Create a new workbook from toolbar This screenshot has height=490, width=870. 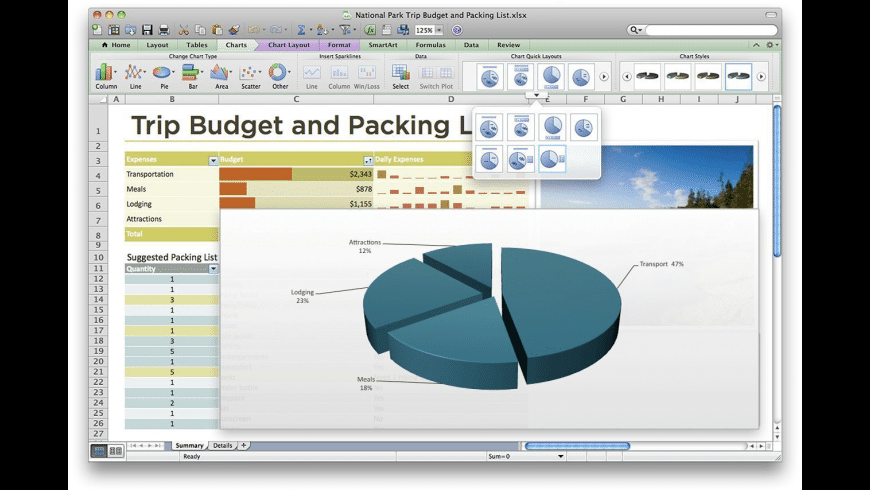tap(97, 30)
